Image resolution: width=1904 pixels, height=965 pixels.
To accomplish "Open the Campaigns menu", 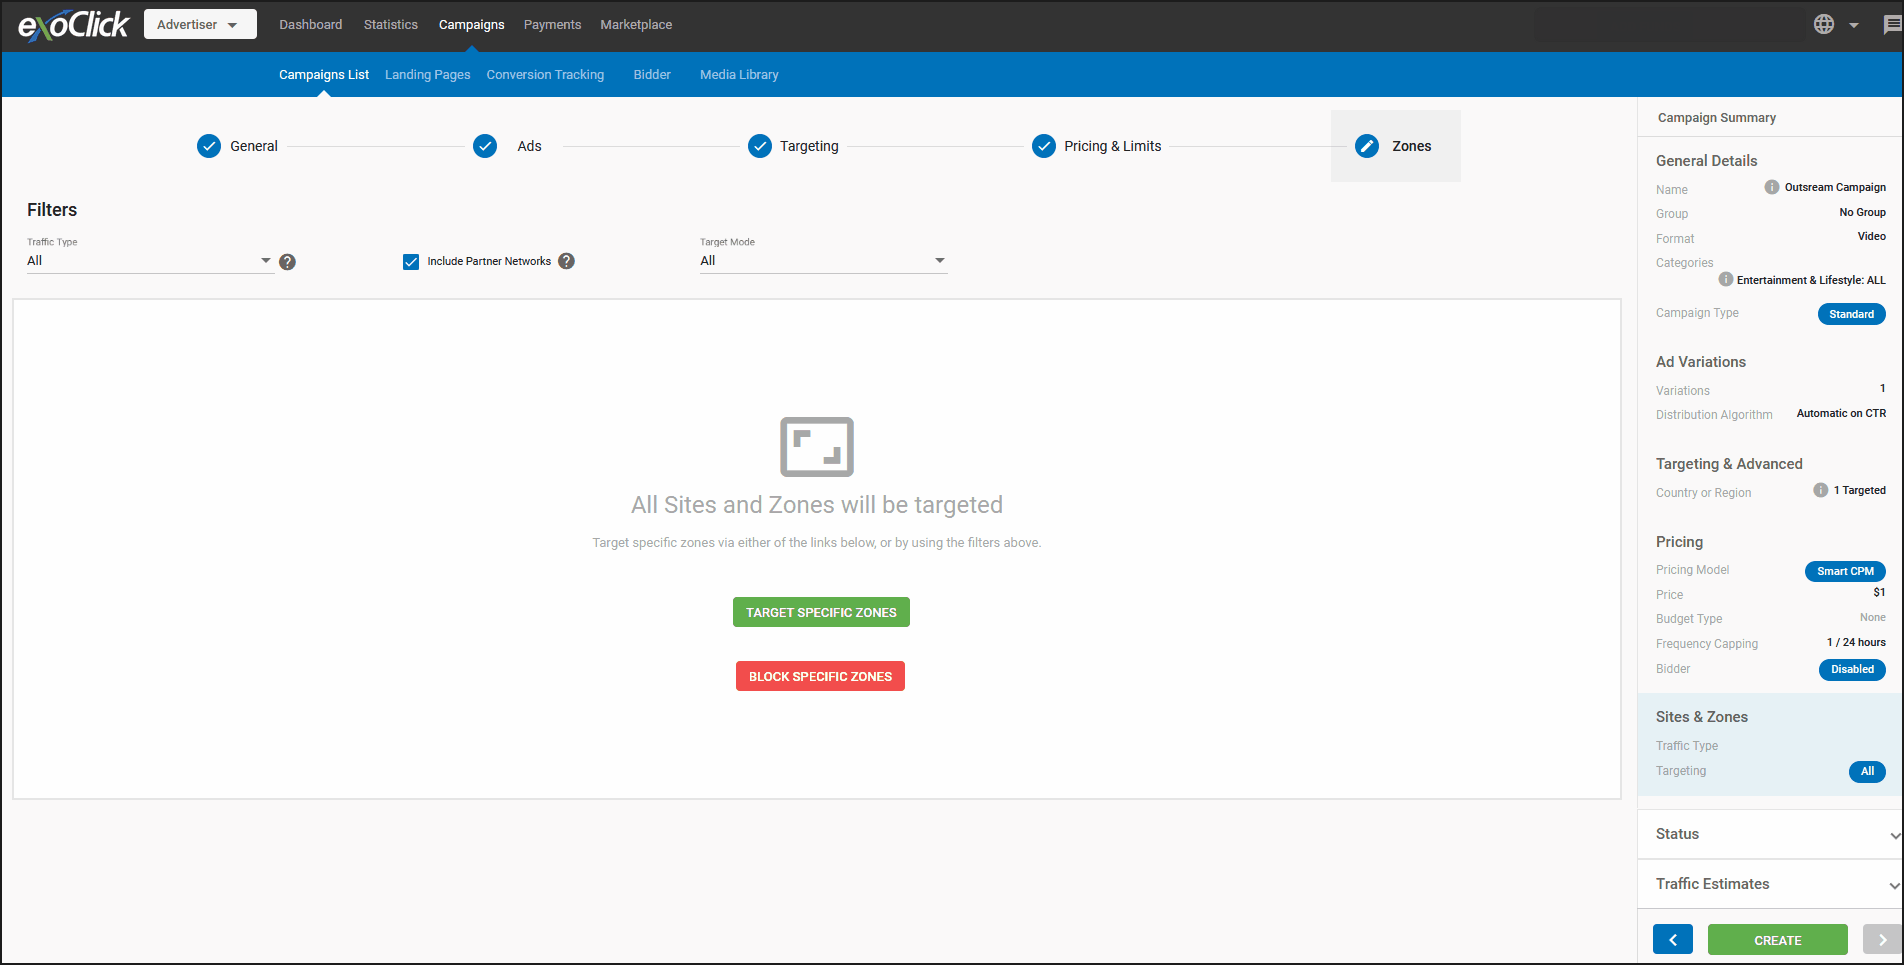I will coord(472,24).
